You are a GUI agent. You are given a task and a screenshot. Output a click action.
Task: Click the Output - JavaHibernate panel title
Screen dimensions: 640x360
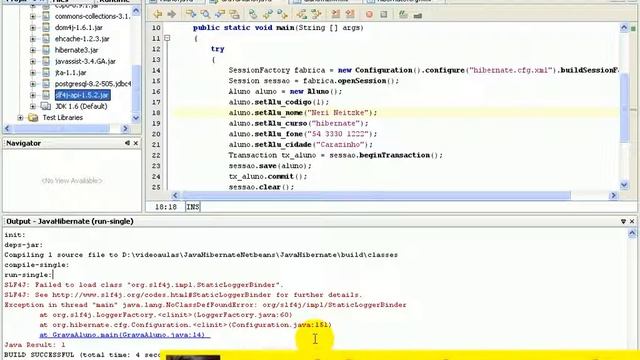pos(69,221)
